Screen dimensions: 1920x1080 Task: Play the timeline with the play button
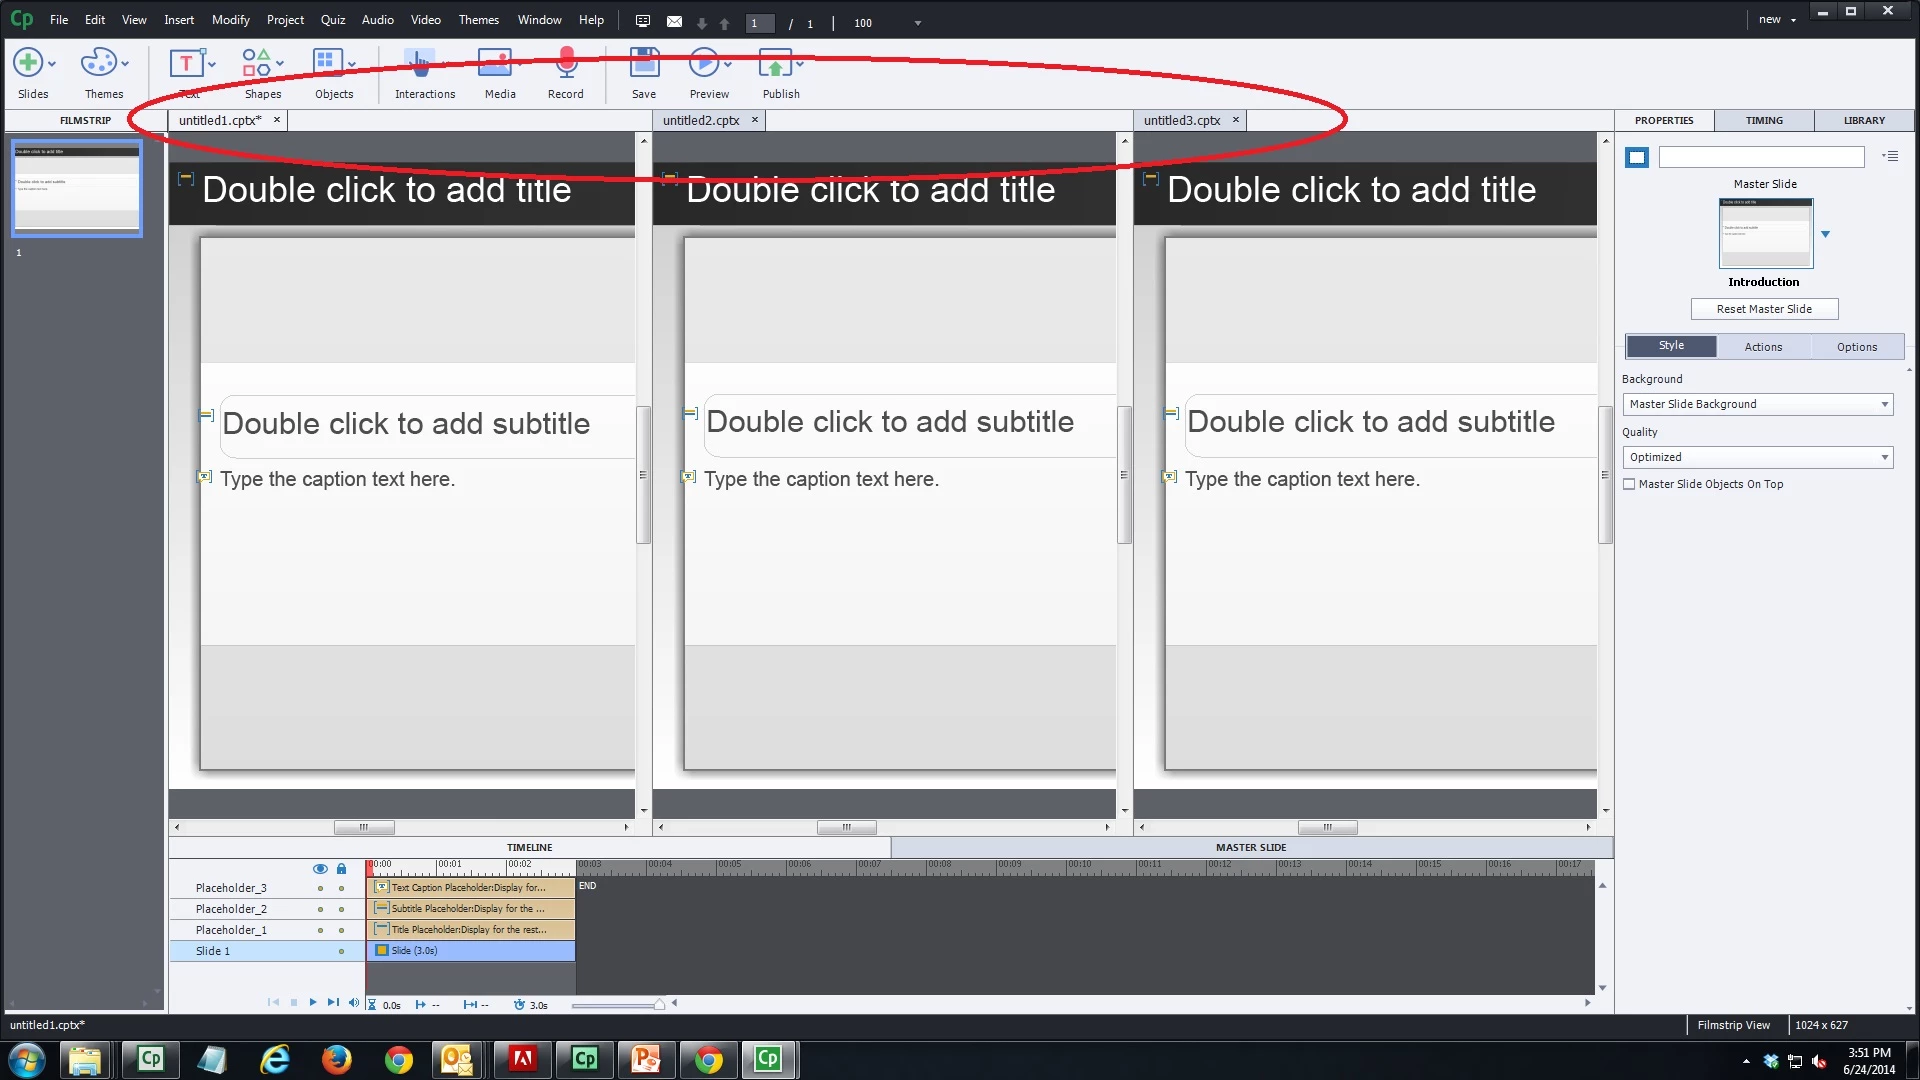click(313, 1002)
